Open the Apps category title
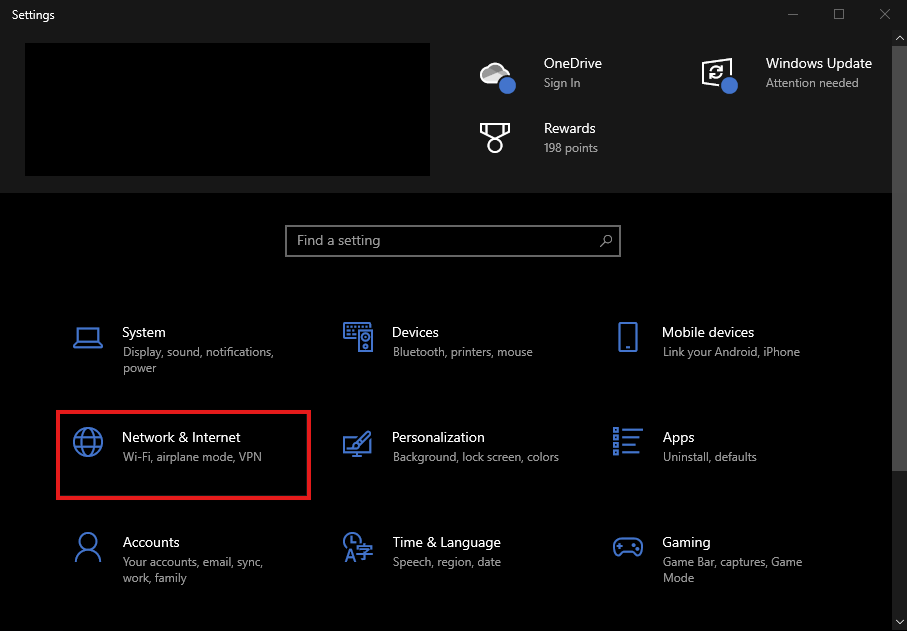The height and width of the screenshot is (631, 907). click(x=679, y=438)
